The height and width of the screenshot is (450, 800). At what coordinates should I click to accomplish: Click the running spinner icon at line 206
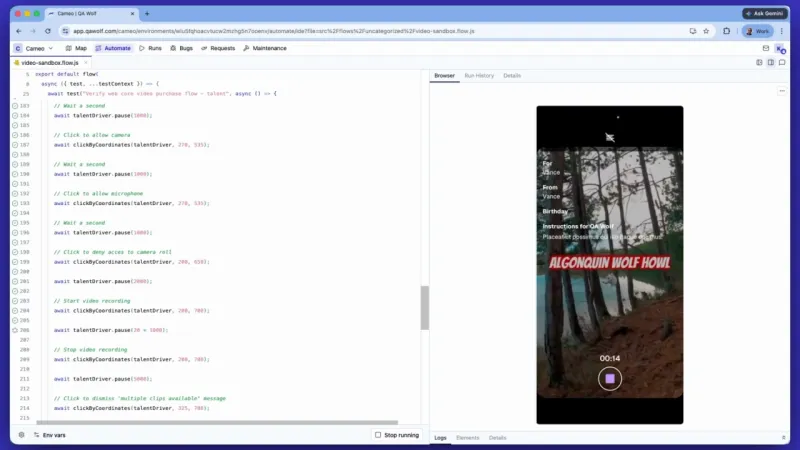click(x=15, y=330)
